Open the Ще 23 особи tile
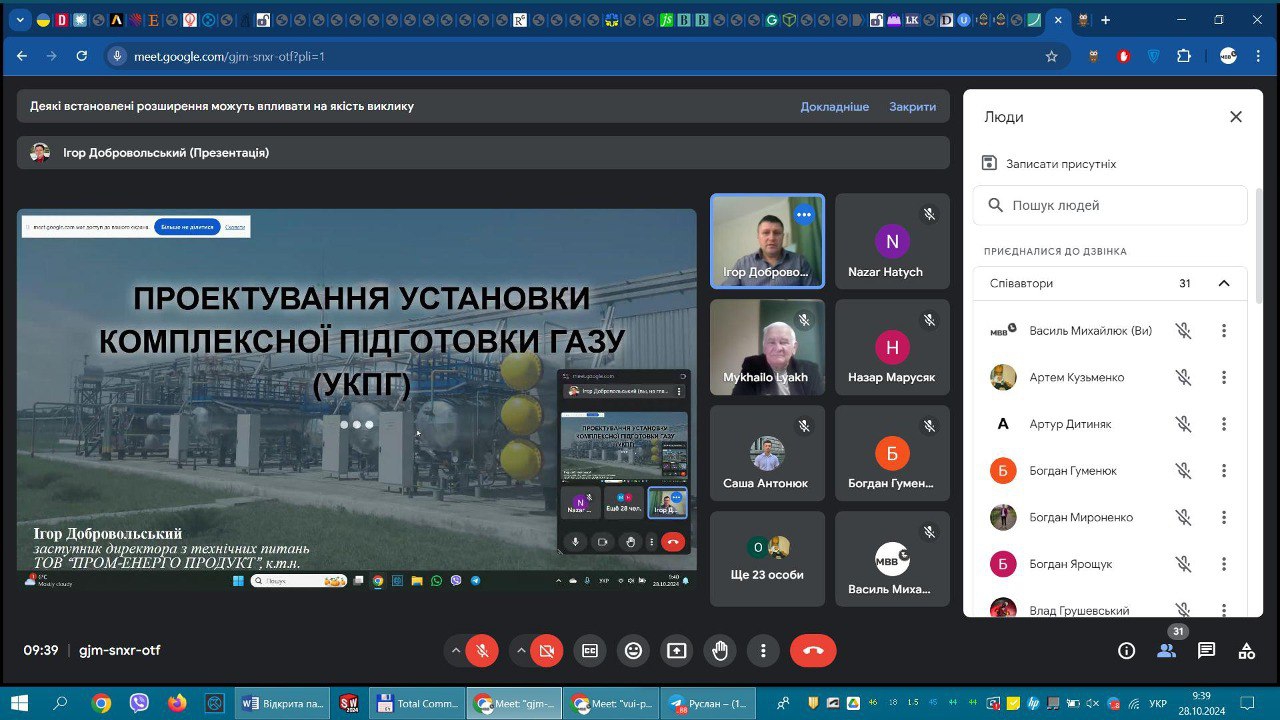The width and height of the screenshot is (1280, 720). [767, 559]
